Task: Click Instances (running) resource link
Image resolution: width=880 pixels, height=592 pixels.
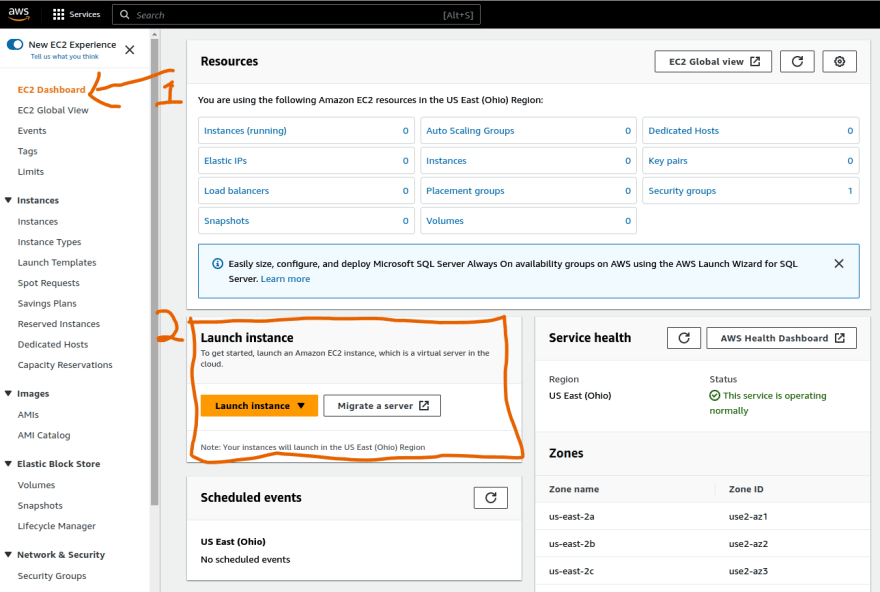Action: (245, 131)
